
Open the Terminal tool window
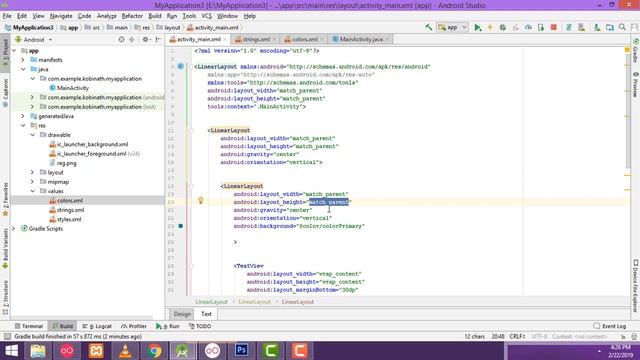point(29,326)
